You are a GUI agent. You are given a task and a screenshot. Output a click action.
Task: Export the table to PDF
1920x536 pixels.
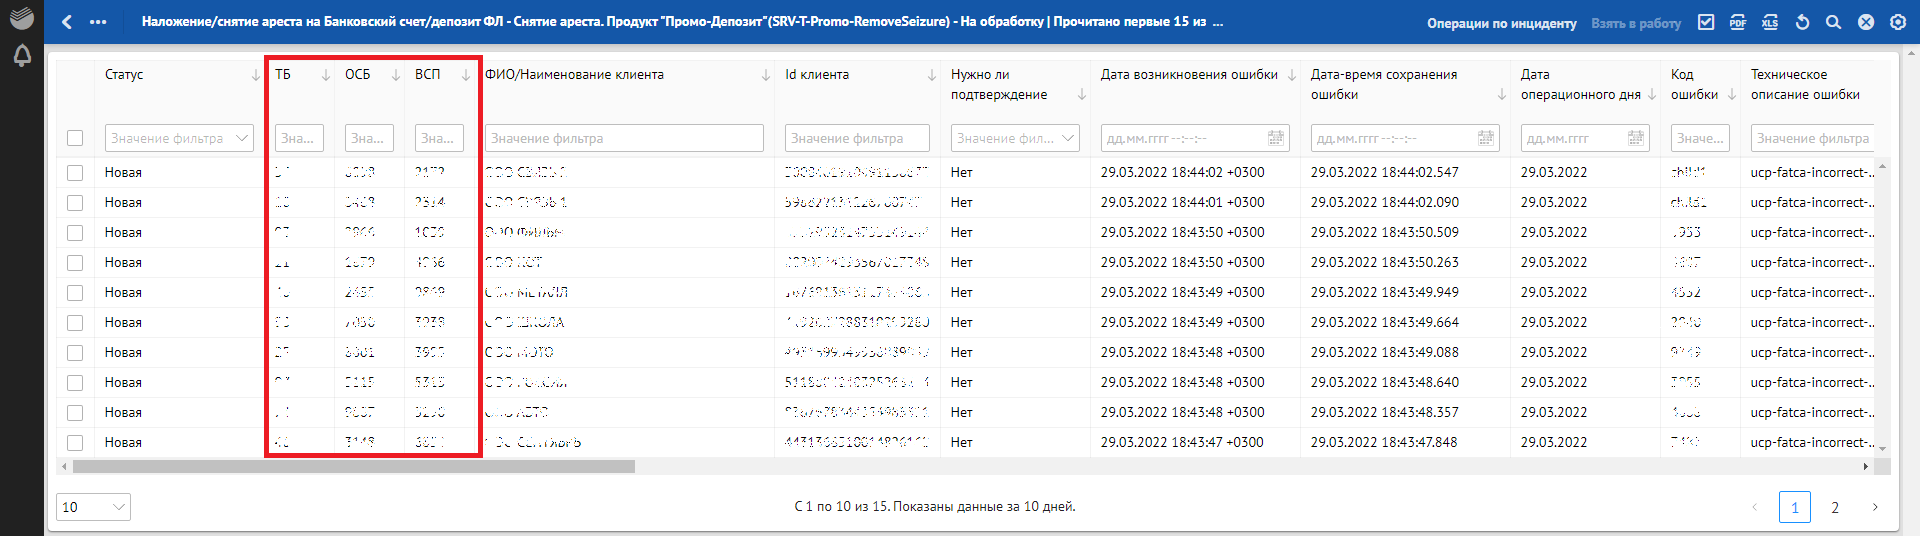point(1738,22)
